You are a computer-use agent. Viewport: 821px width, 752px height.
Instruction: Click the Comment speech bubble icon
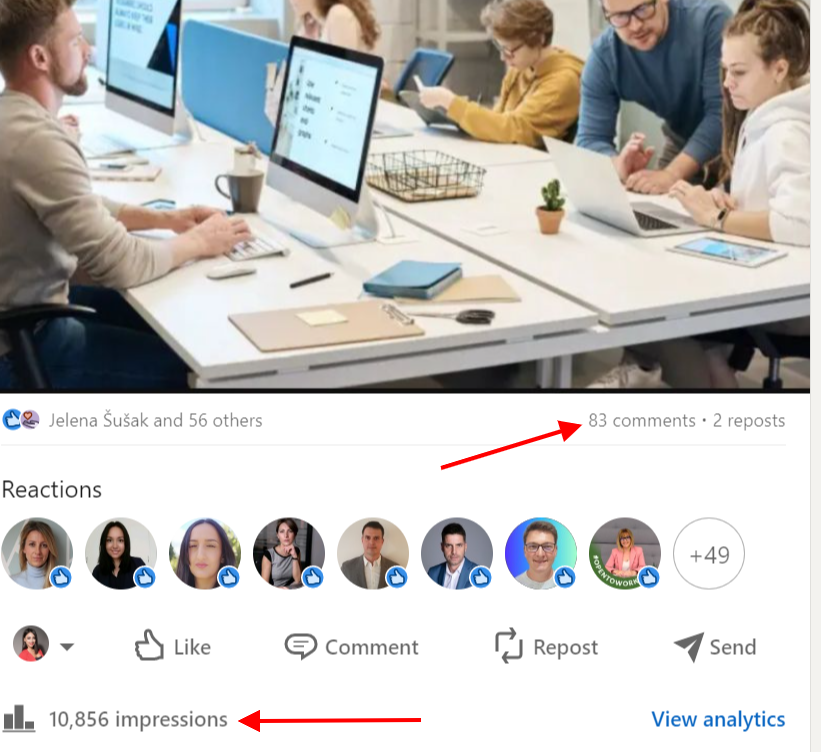[x=301, y=646]
